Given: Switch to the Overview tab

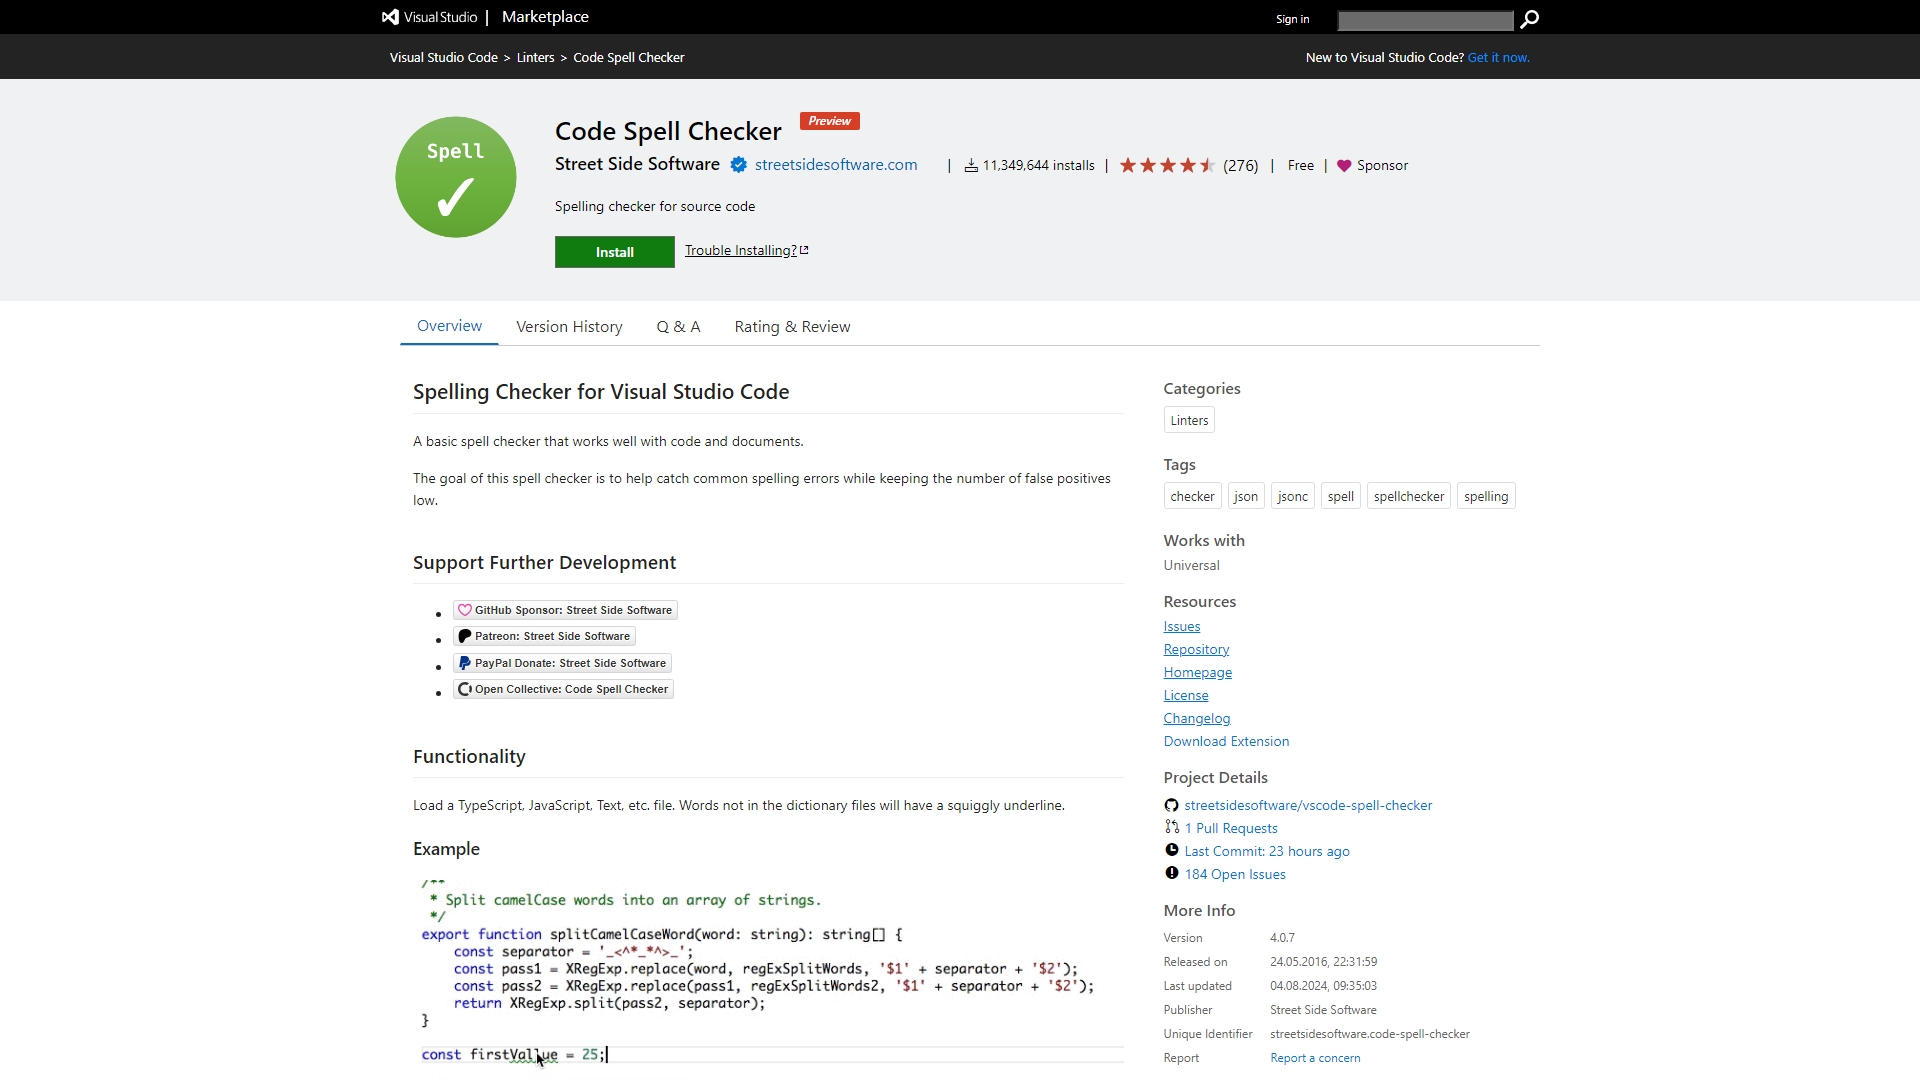Looking at the screenshot, I should click(x=449, y=326).
